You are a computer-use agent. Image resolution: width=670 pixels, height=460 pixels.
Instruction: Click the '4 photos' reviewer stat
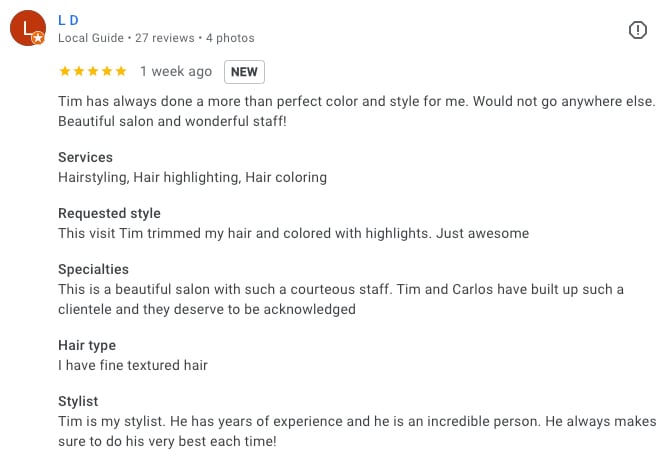[230, 38]
